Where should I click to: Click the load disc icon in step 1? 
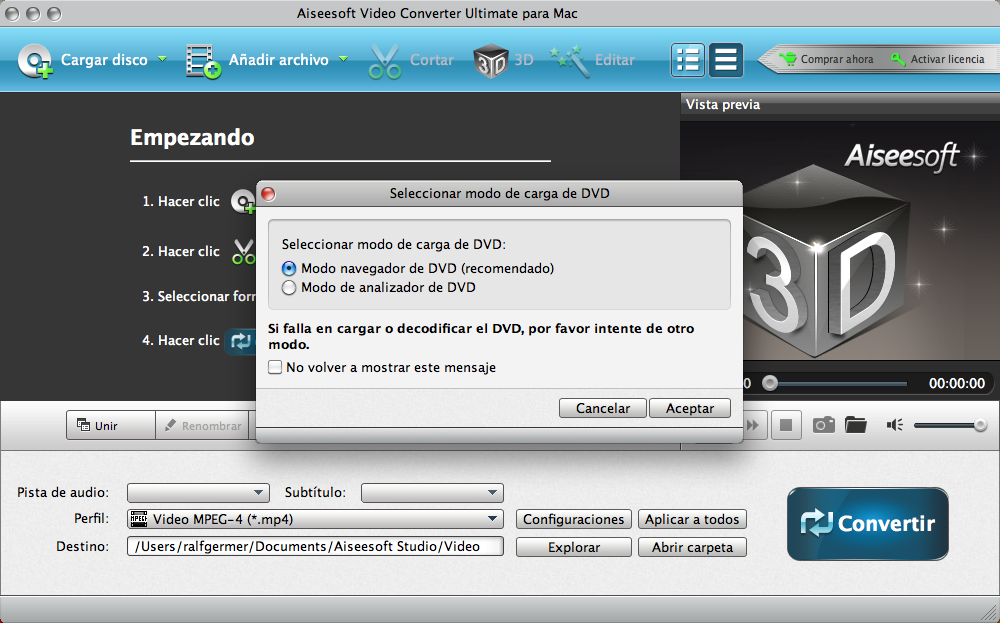tap(243, 202)
